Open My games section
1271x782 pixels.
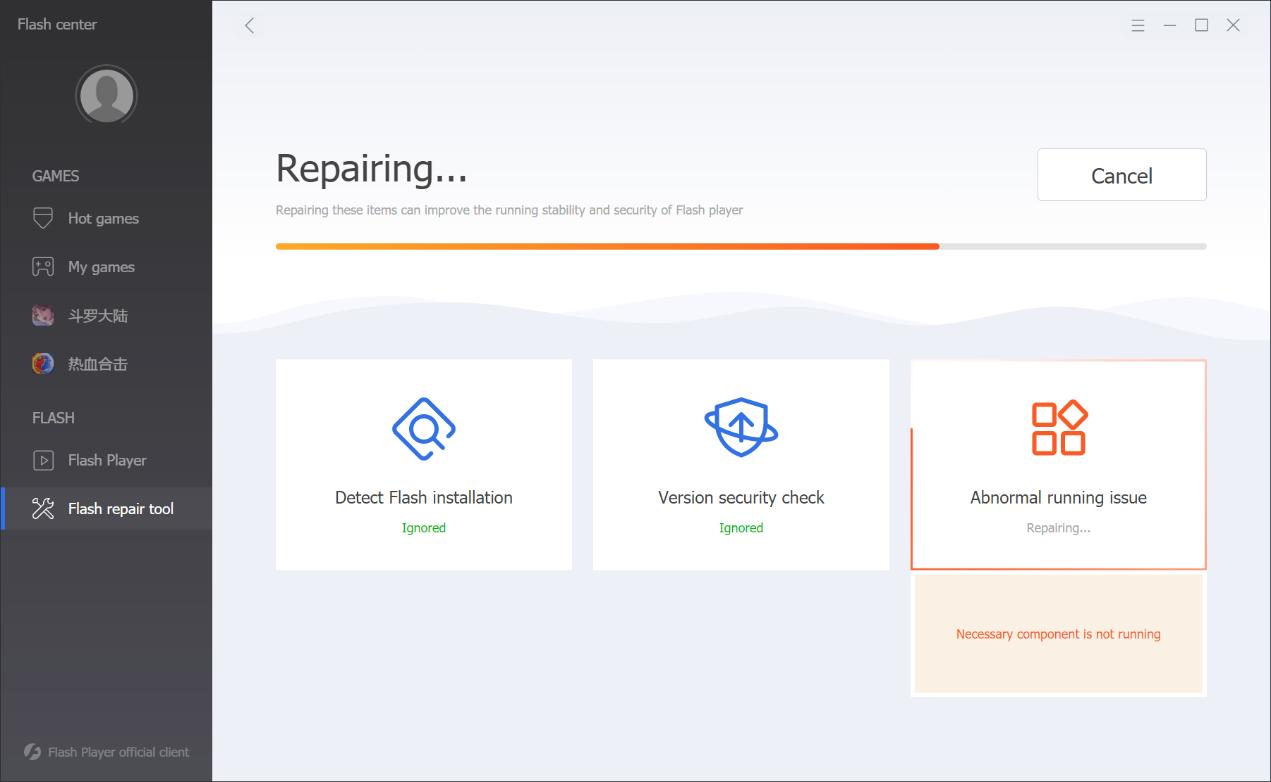coord(106,267)
